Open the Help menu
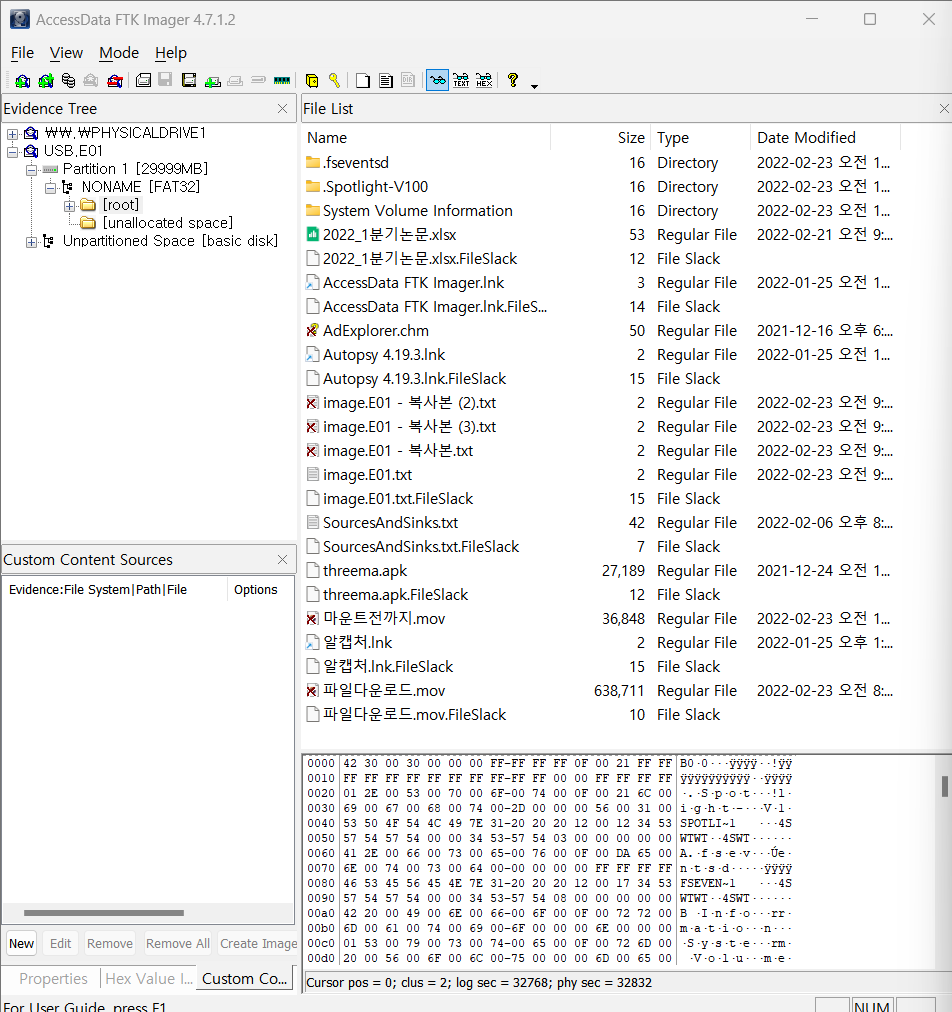Image resolution: width=952 pixels, height=1012 pixels. coord(171,53)
